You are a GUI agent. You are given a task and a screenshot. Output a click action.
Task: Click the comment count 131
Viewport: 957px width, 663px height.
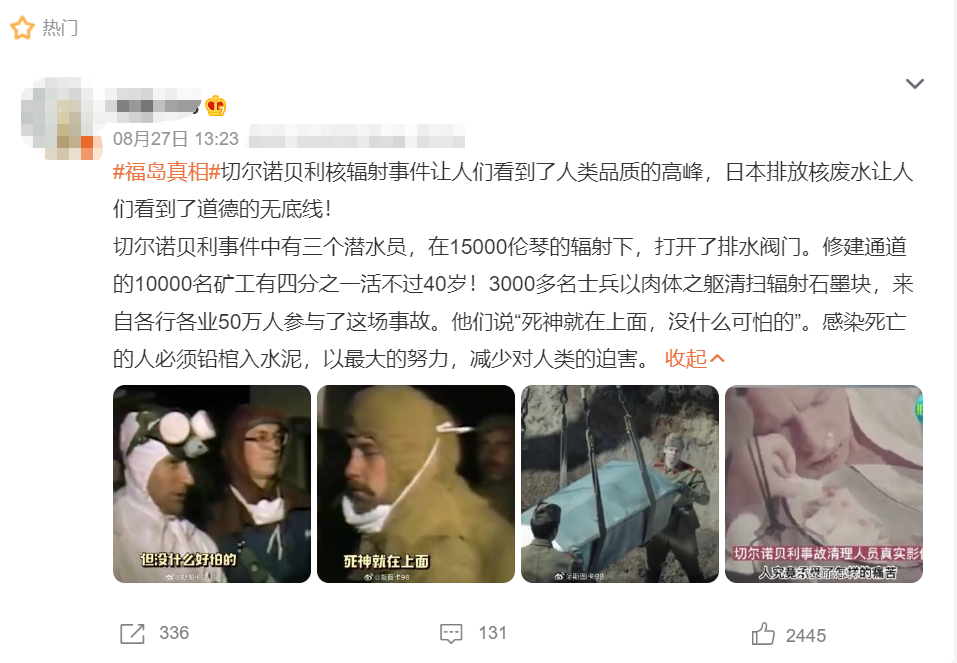(x=493, y=633)
